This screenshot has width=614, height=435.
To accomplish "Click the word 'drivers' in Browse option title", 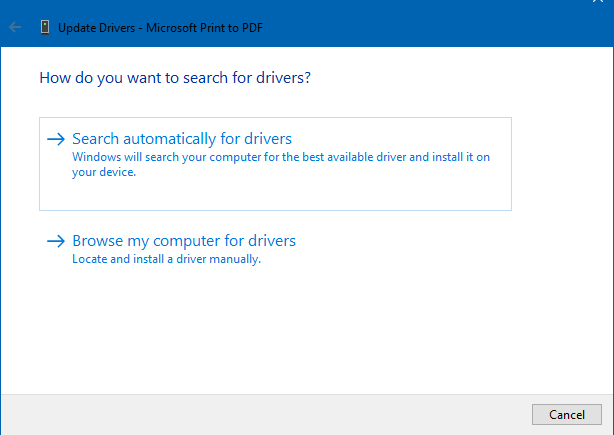I will 271,241.
